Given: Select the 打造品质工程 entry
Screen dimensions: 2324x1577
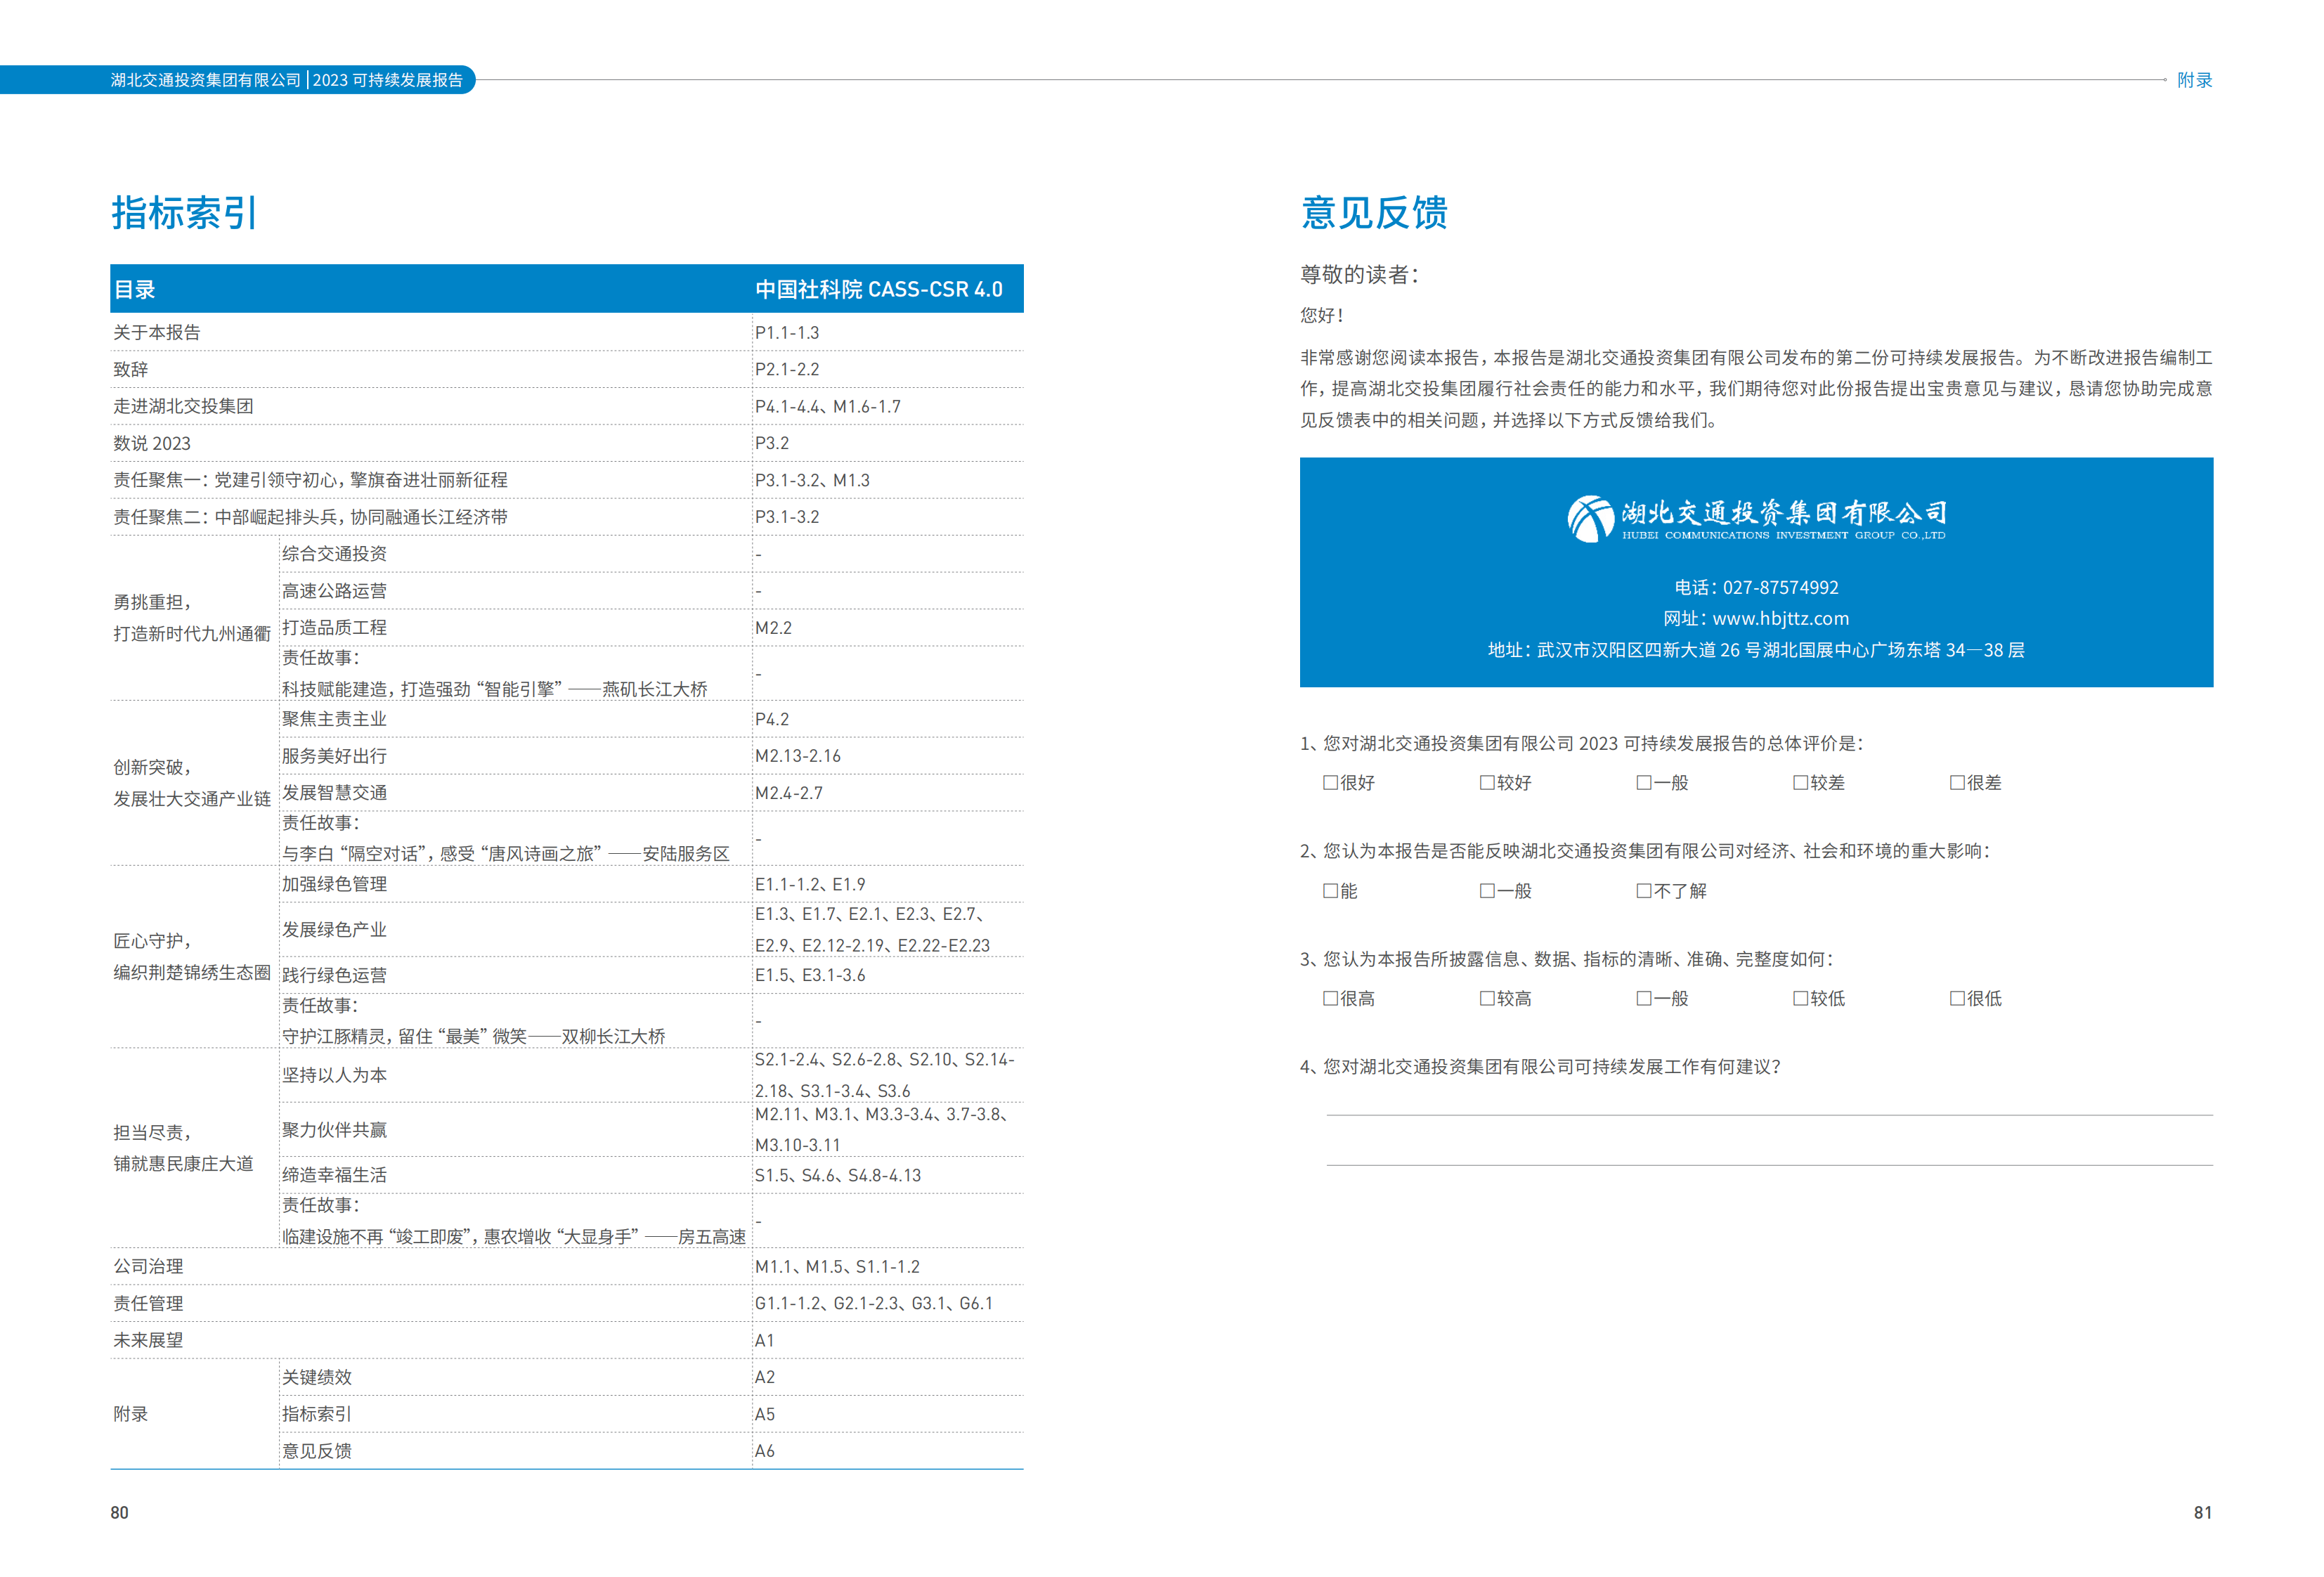Looking at the screenshot, I should (334, 628).
